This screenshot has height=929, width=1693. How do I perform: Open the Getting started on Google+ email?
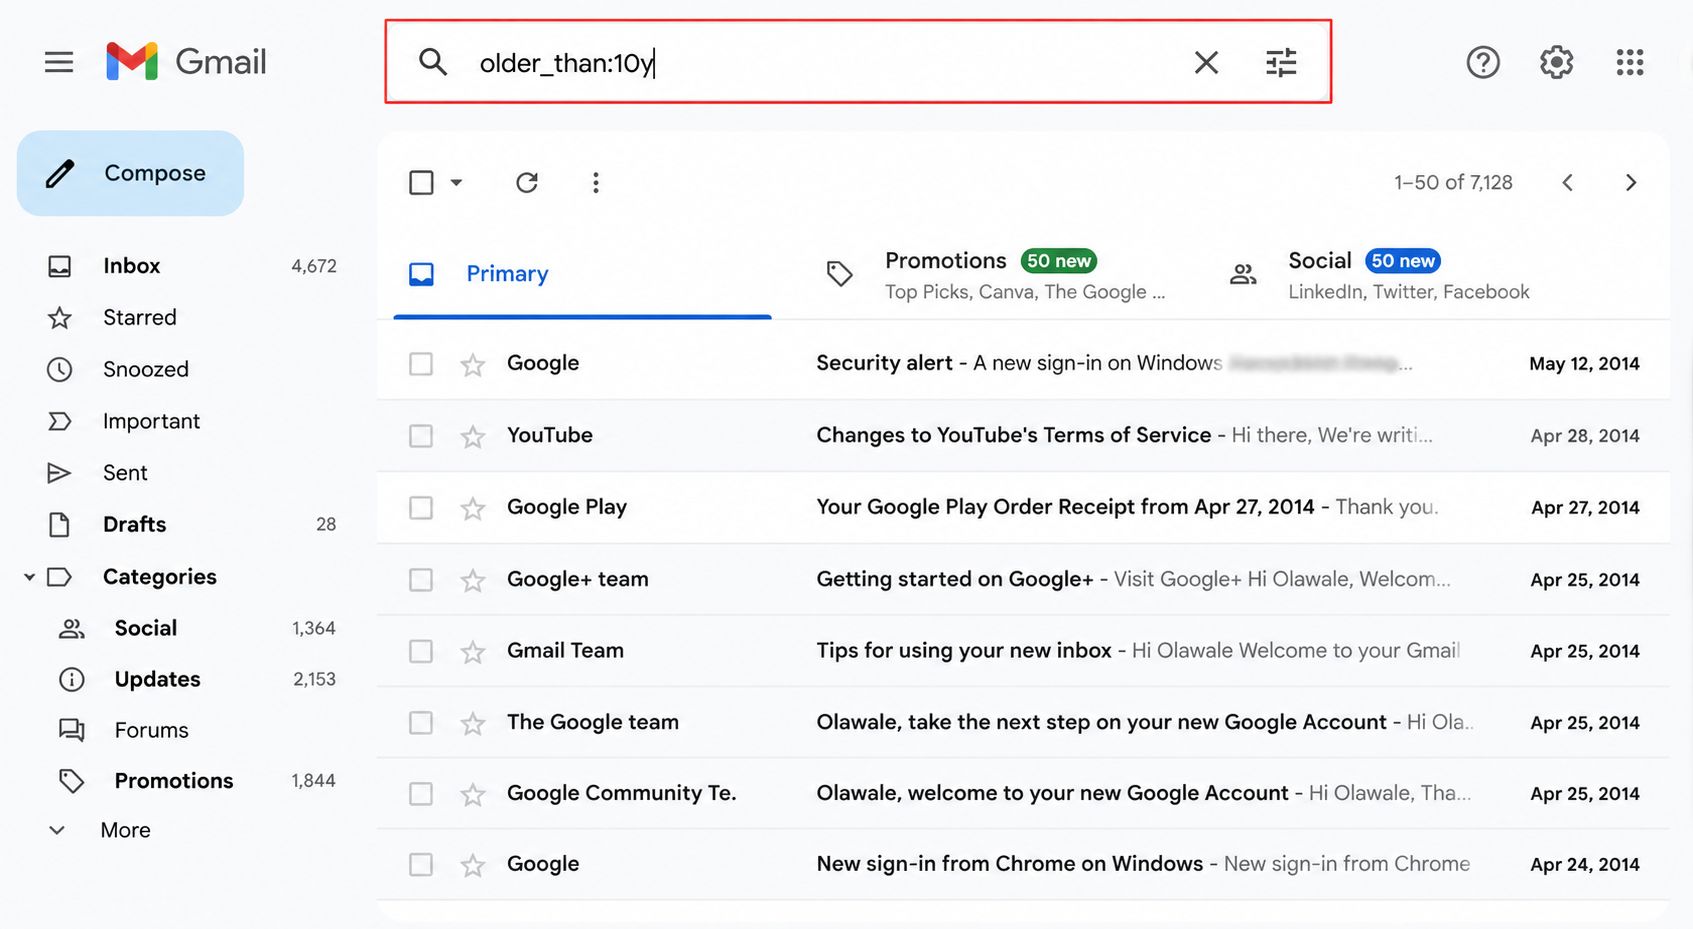(1024, 580)
